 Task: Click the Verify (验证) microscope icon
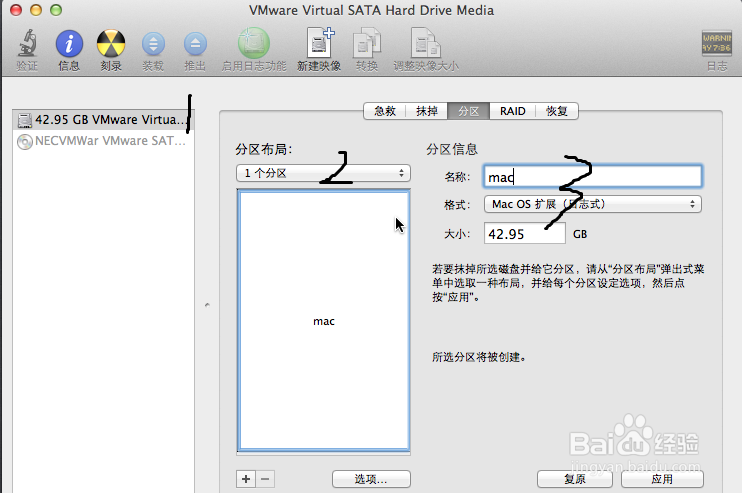point(27,44)
